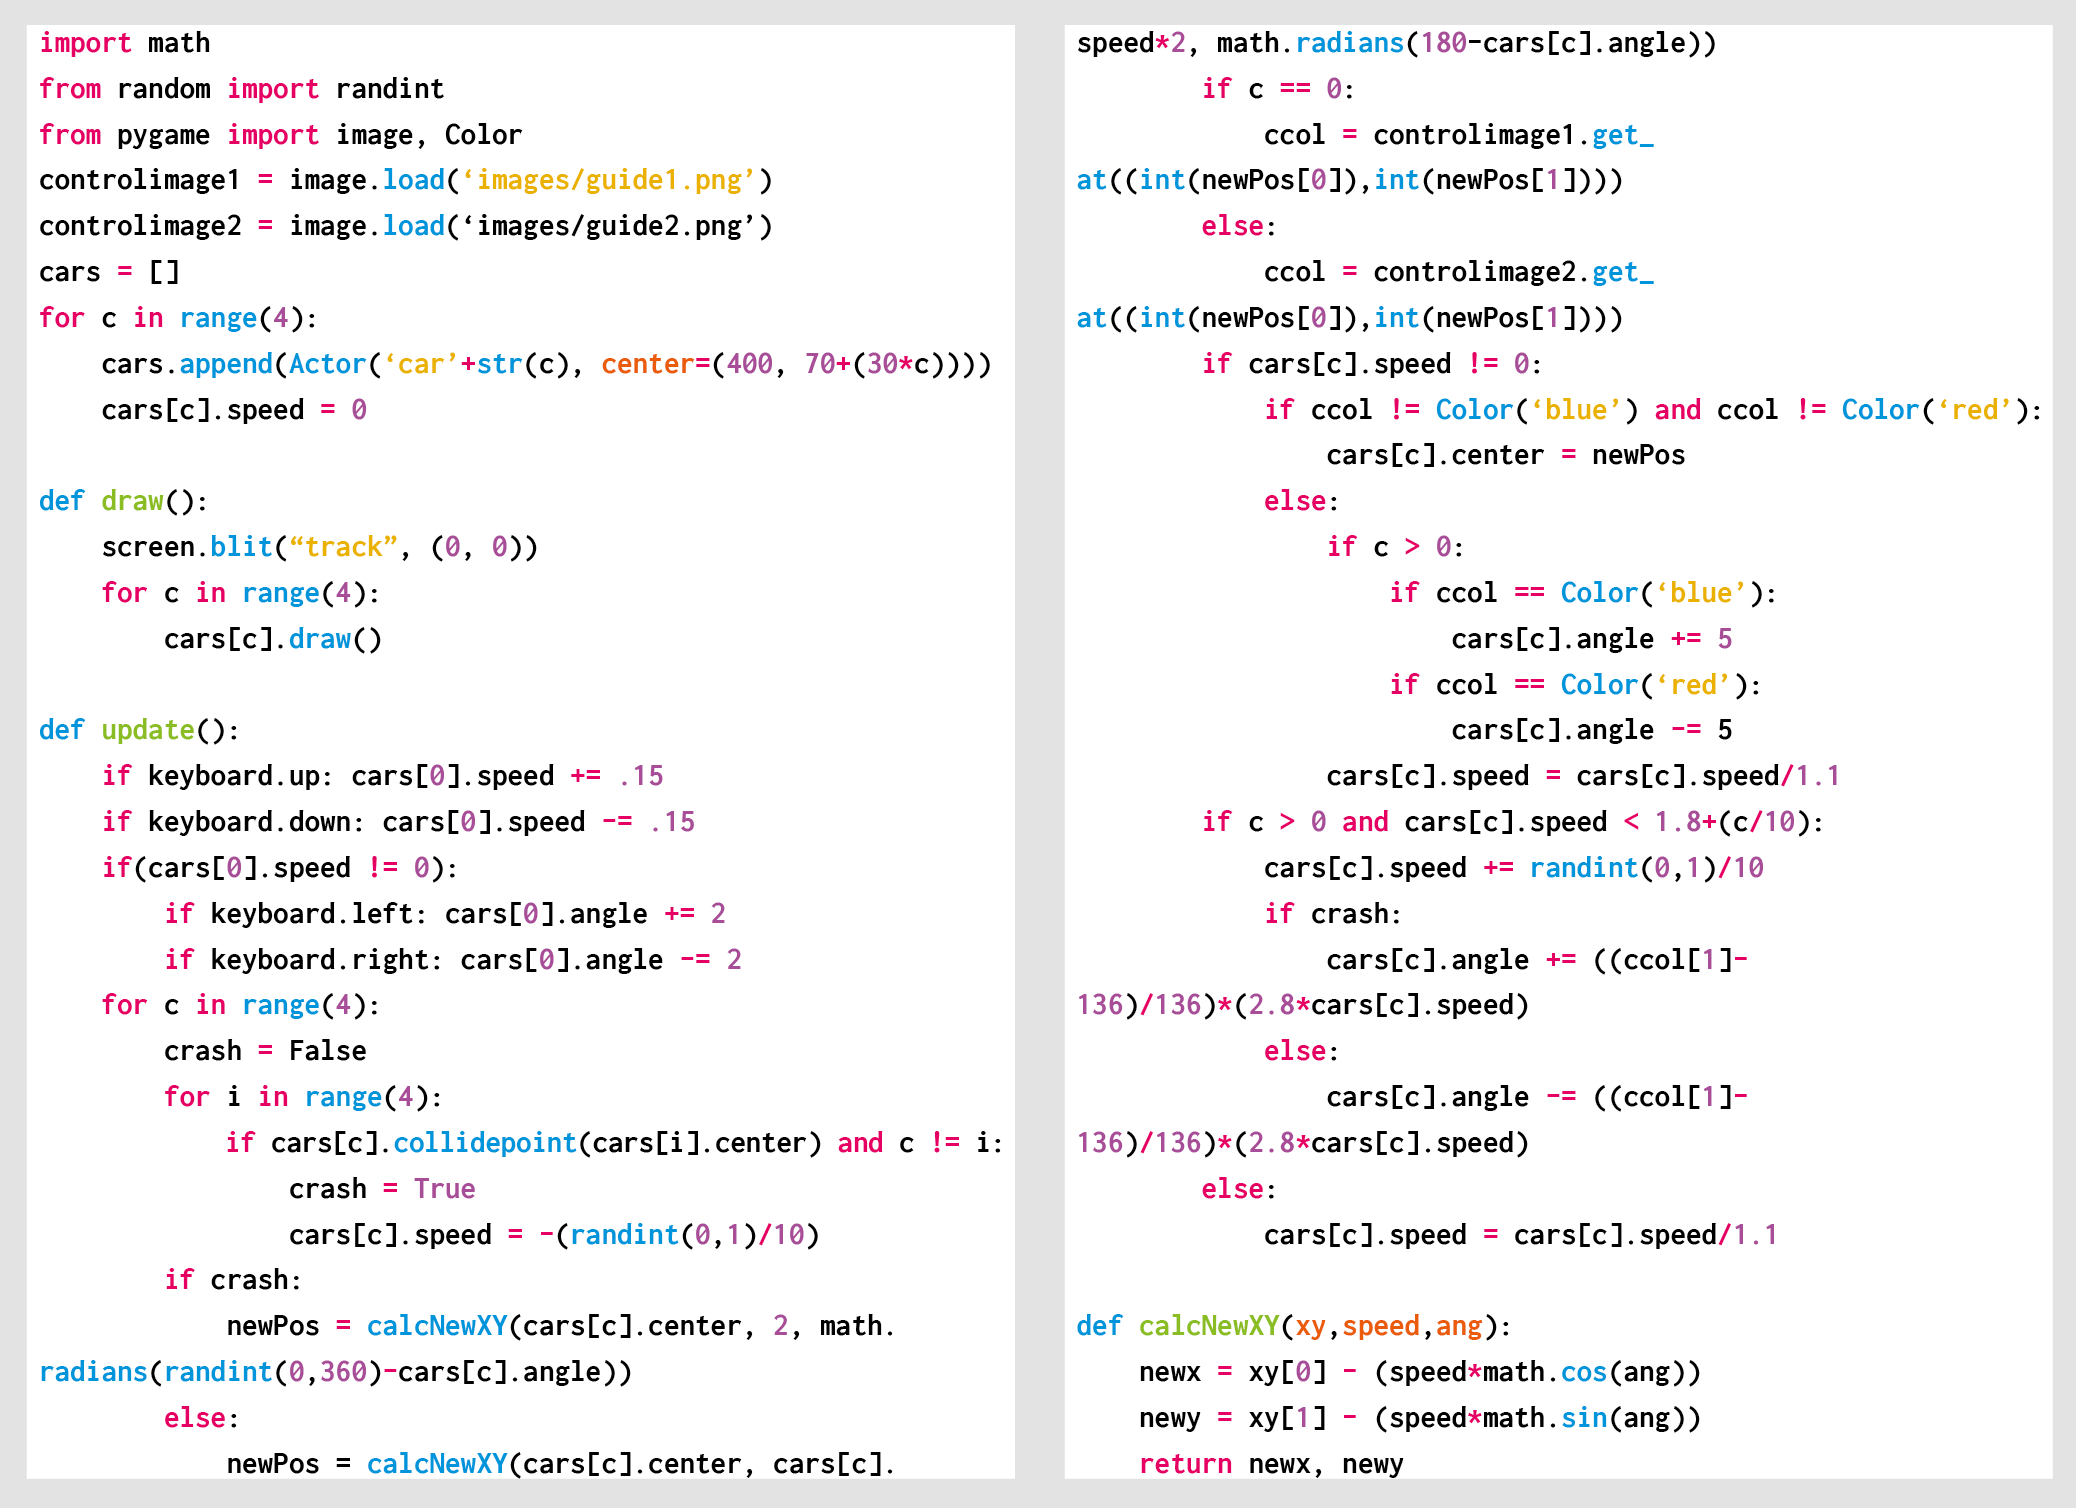Click the 'def draw():' function definition

tap(123, 501)
